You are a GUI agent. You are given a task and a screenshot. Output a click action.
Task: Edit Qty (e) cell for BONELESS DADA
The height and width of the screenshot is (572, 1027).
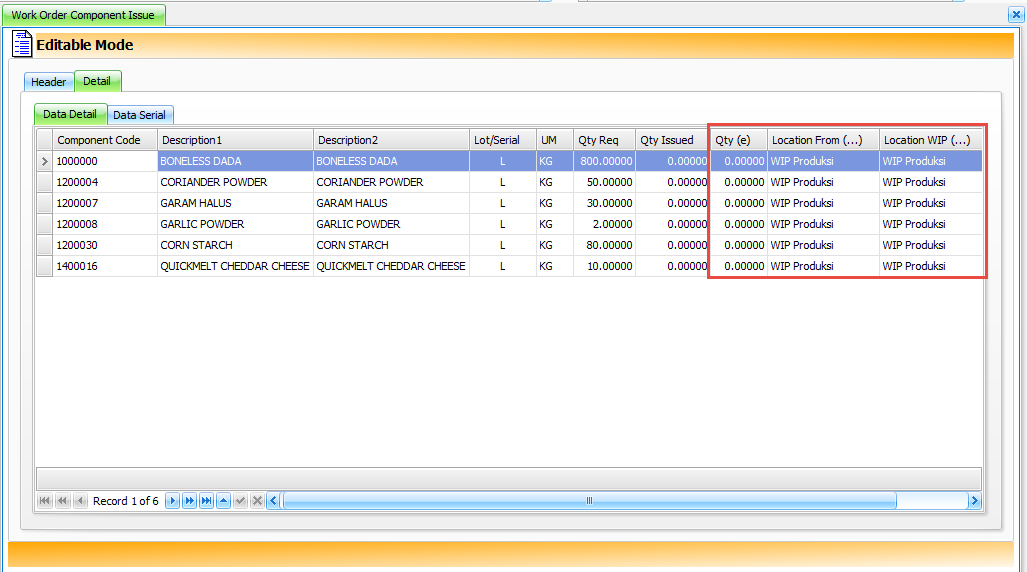[x=739, y=161]
